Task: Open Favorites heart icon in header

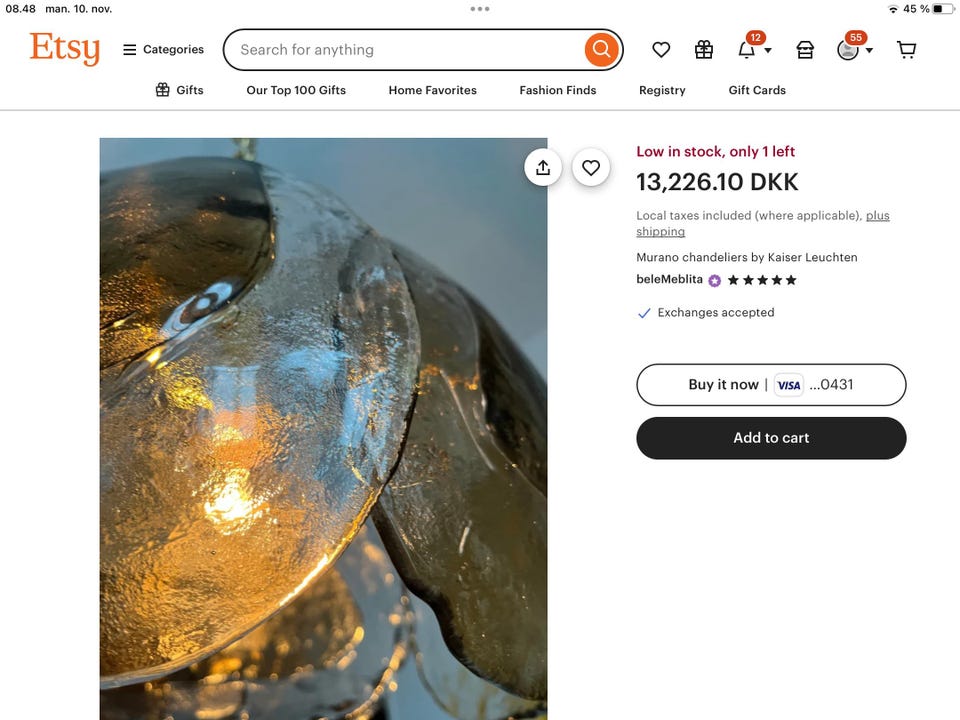Action: coord(661,50)
